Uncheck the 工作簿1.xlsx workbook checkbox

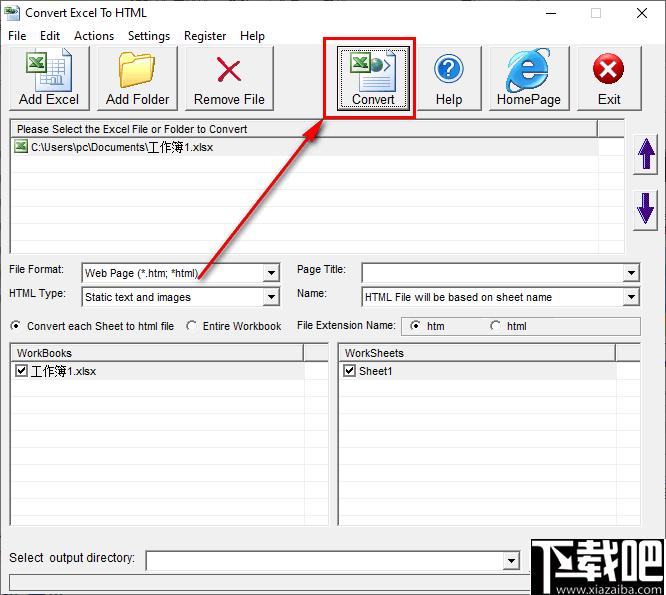pyautogui.click(x=21, y=370)
